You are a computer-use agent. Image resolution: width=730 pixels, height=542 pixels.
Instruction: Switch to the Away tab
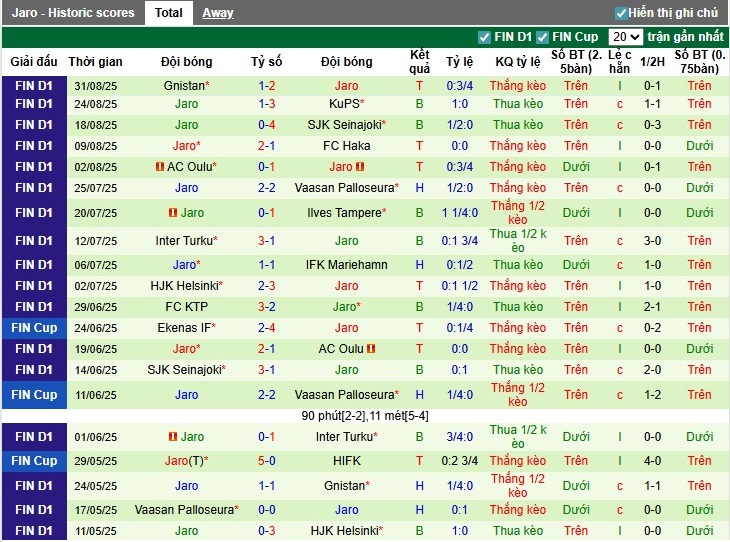click(x=218, y=13)
